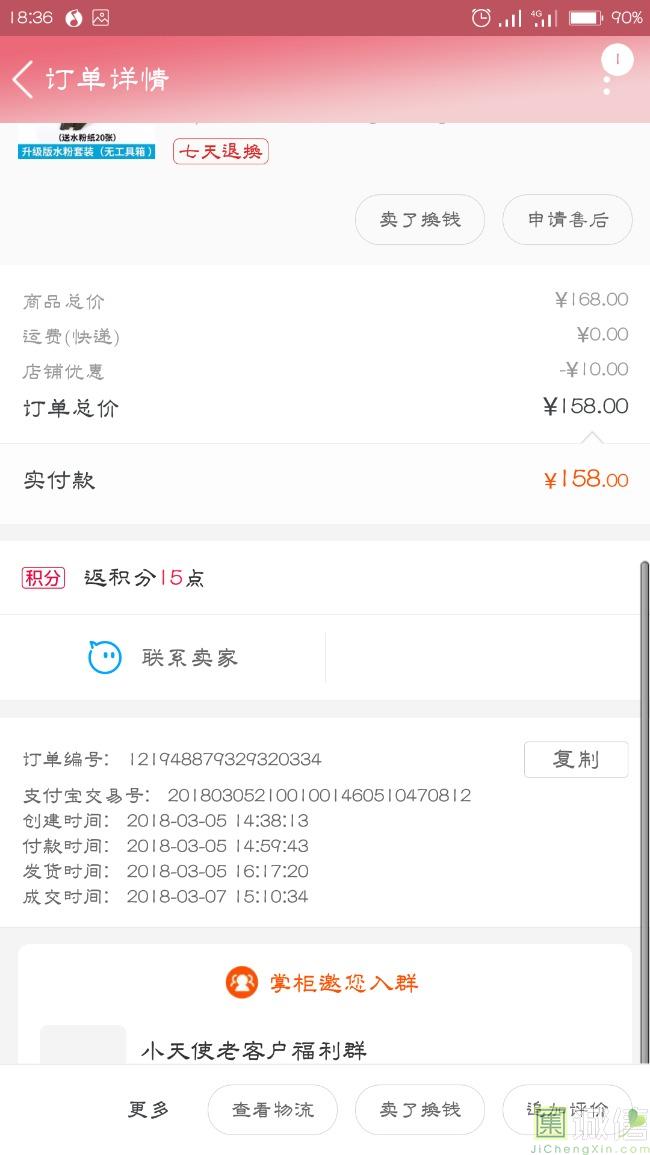This screenshot has width=650, height=1155.
Task: Tap 追加评价 additional review button
Action: [x=567, y=1109]
